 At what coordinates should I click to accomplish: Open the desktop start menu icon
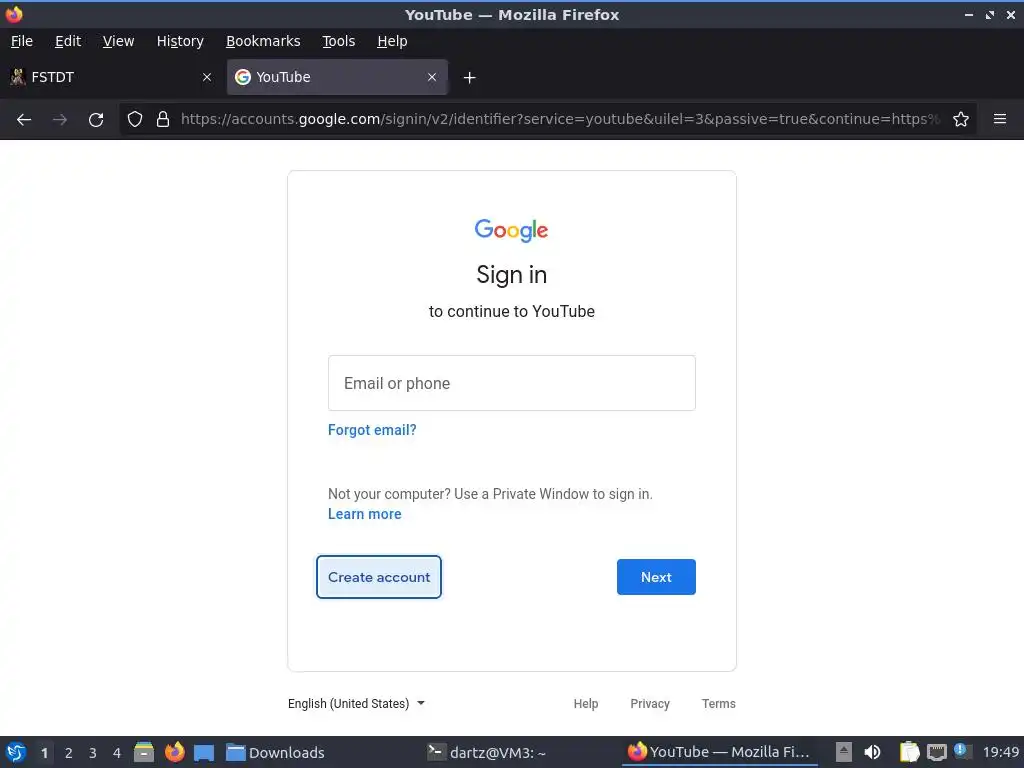pyautogui.click(x=16, y=752)
